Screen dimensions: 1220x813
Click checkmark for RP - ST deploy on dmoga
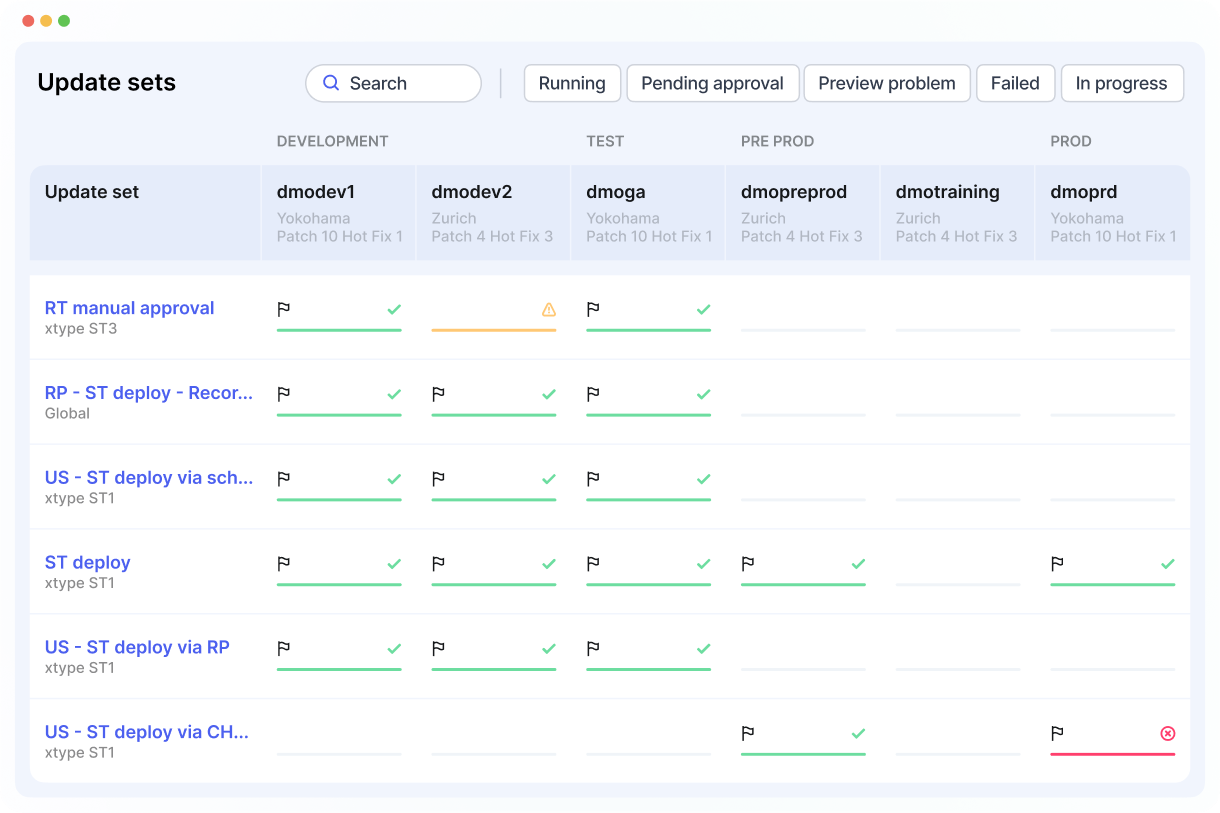pyautogui.click(x=704, y=394)
